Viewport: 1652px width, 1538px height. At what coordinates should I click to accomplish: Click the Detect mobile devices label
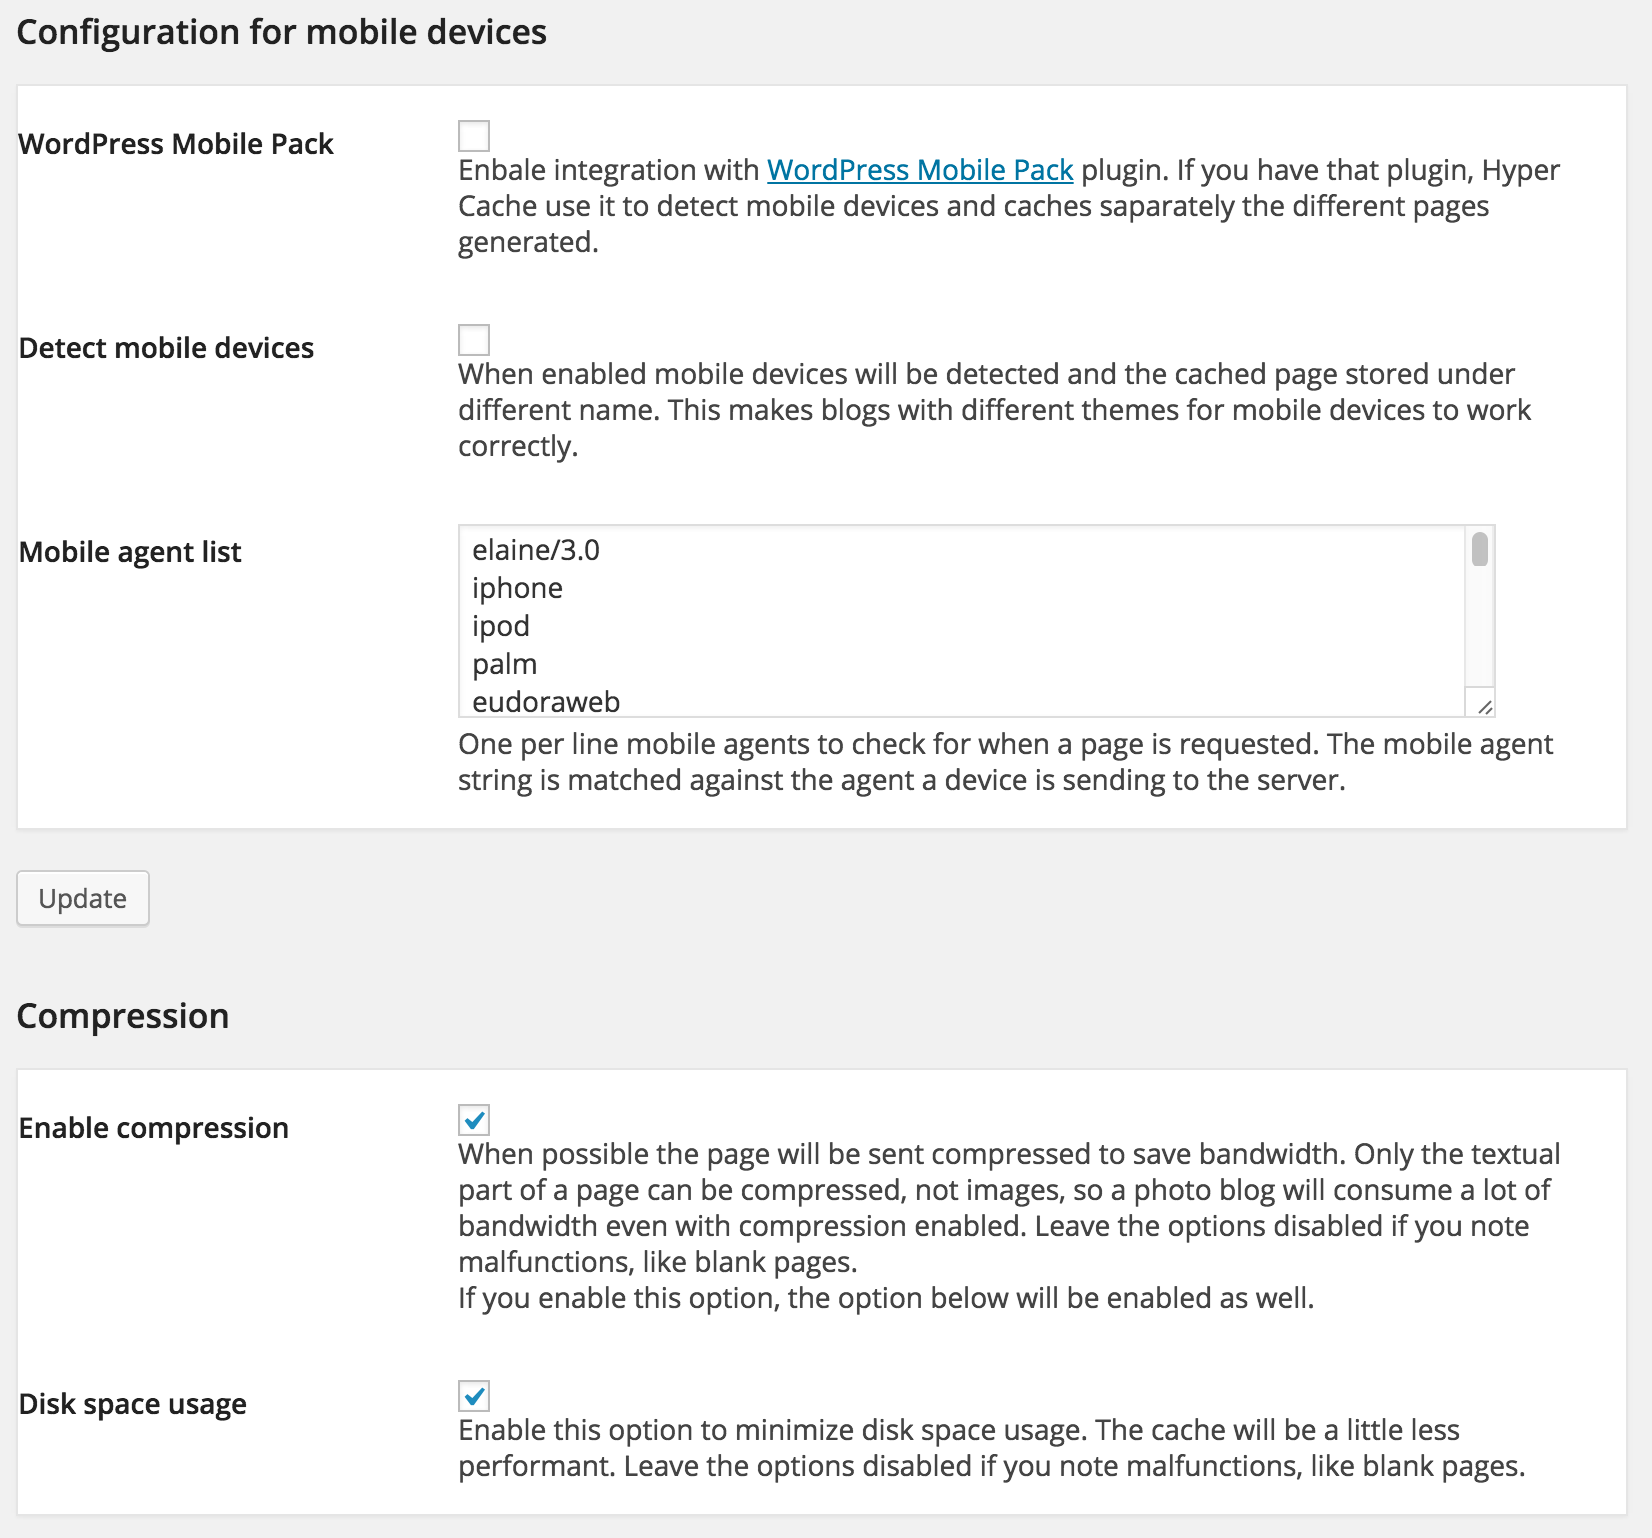coord(166,348)
